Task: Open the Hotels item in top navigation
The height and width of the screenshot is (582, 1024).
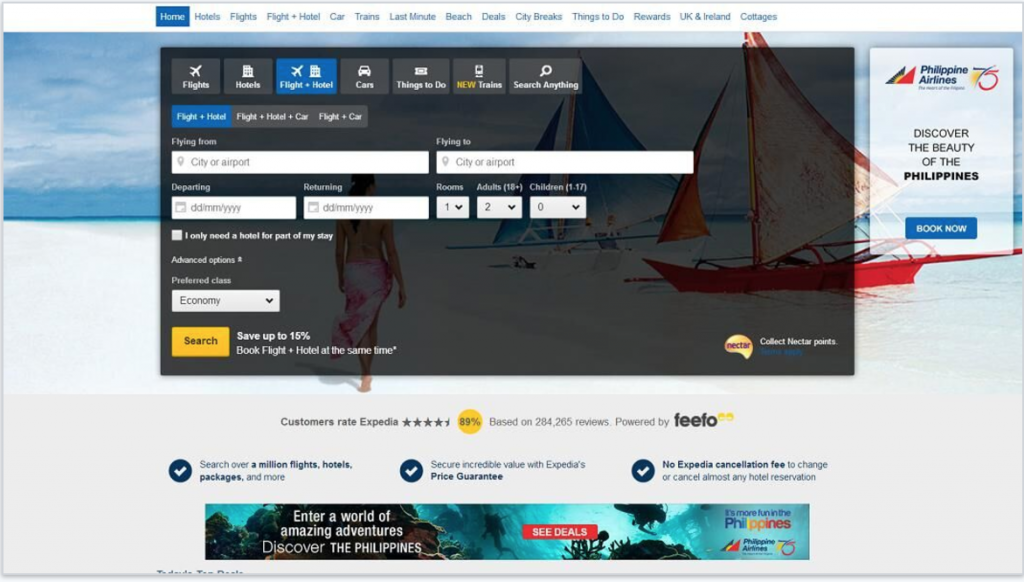Action: [x=207, y=16]
